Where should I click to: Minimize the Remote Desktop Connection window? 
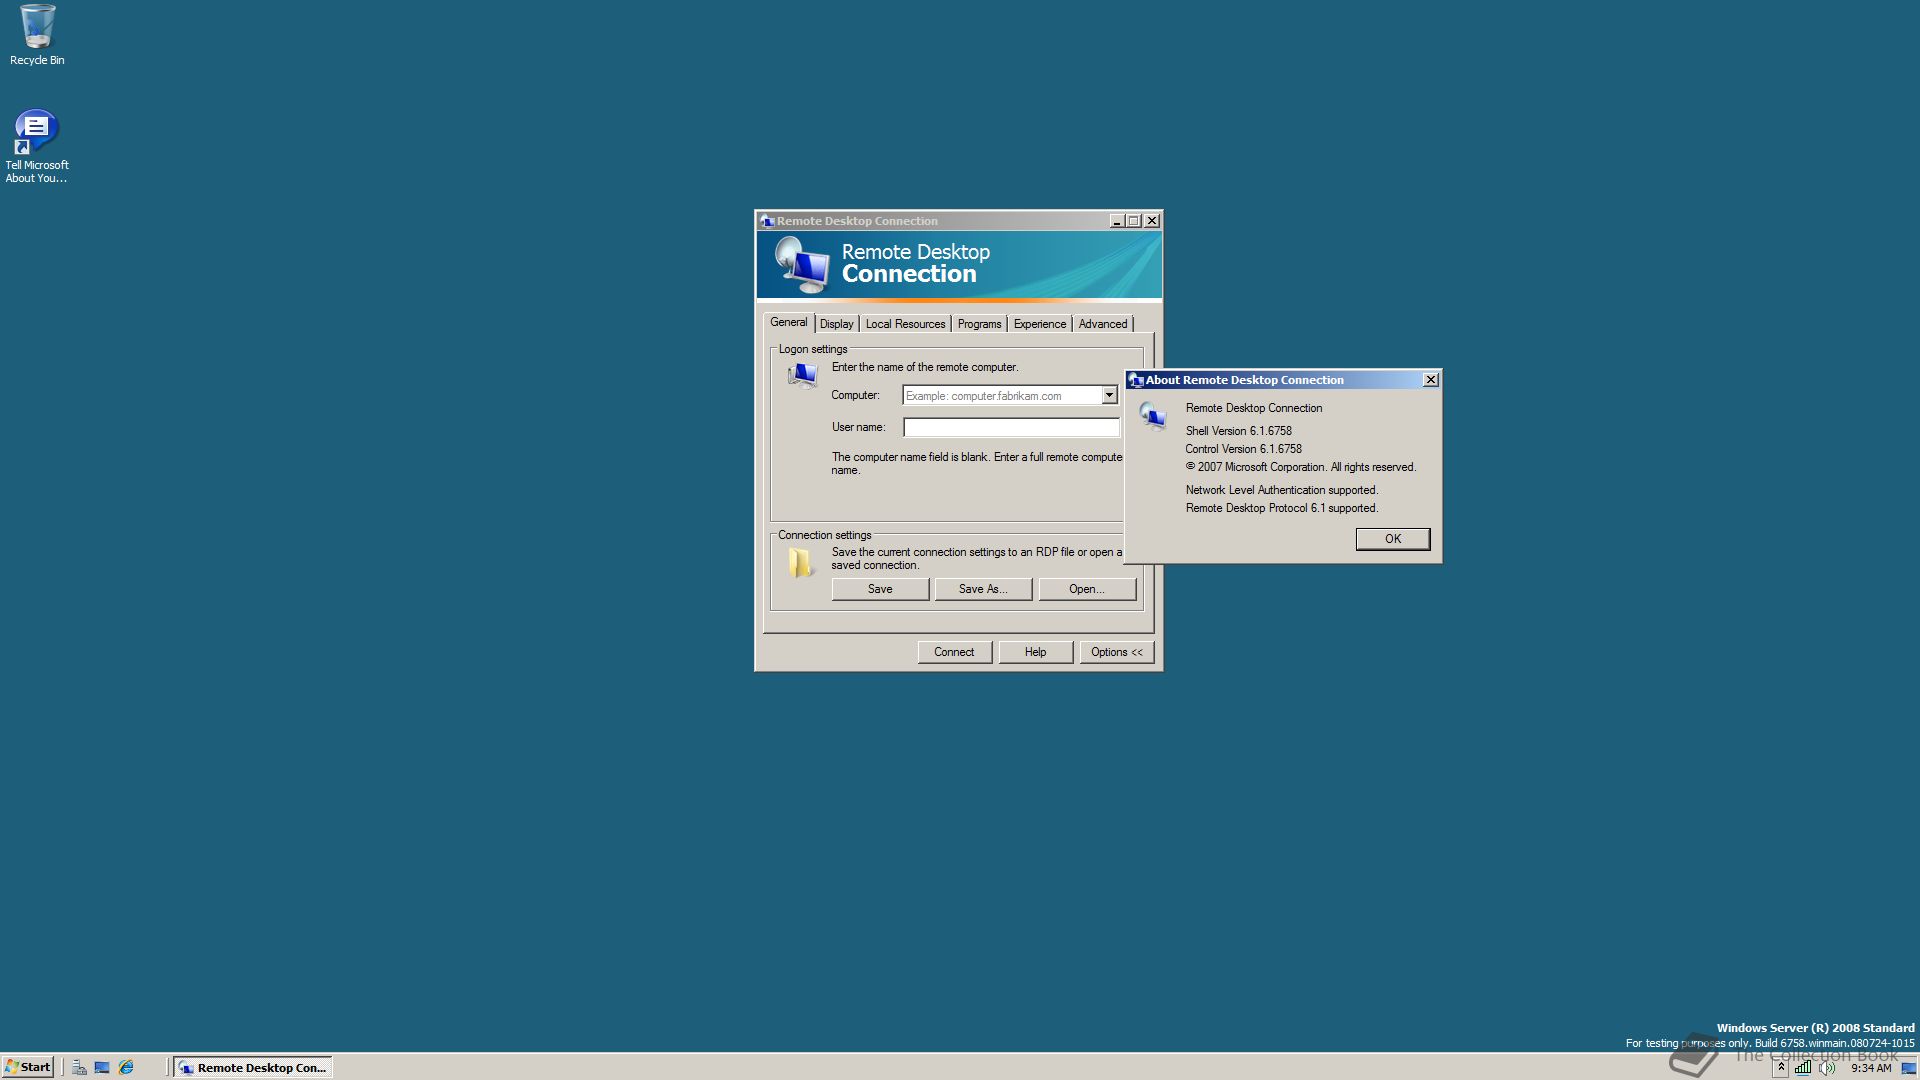tap(1117, 221)
